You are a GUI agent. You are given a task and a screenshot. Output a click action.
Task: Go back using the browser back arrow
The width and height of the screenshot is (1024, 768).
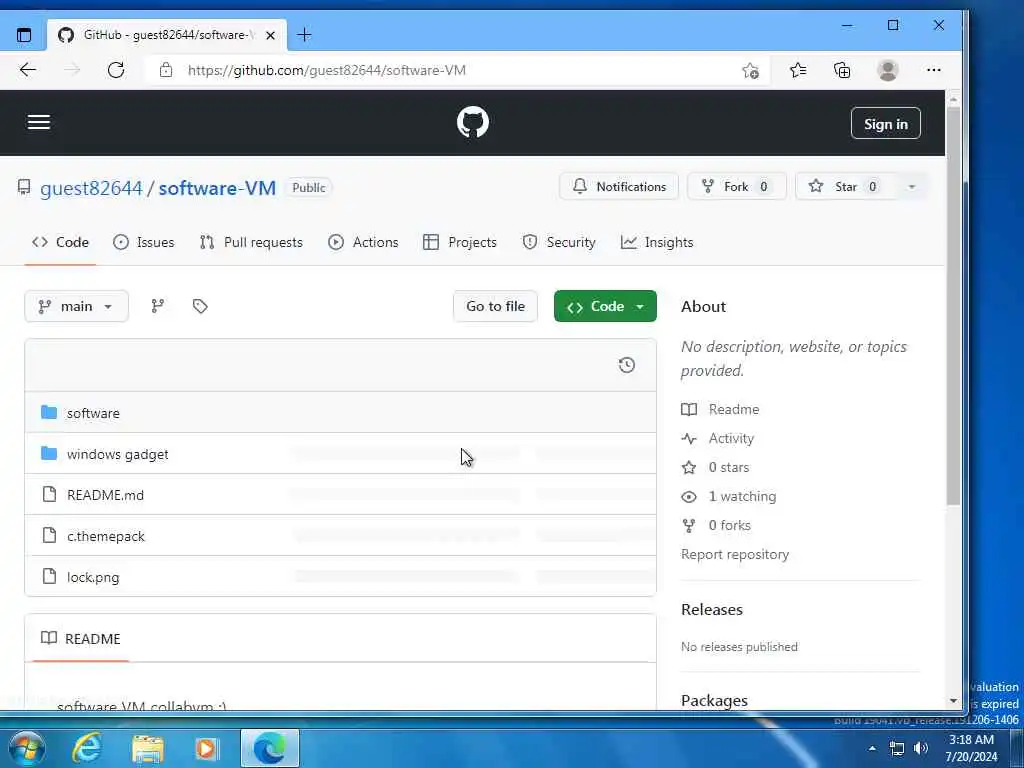(x=27, y=70)
